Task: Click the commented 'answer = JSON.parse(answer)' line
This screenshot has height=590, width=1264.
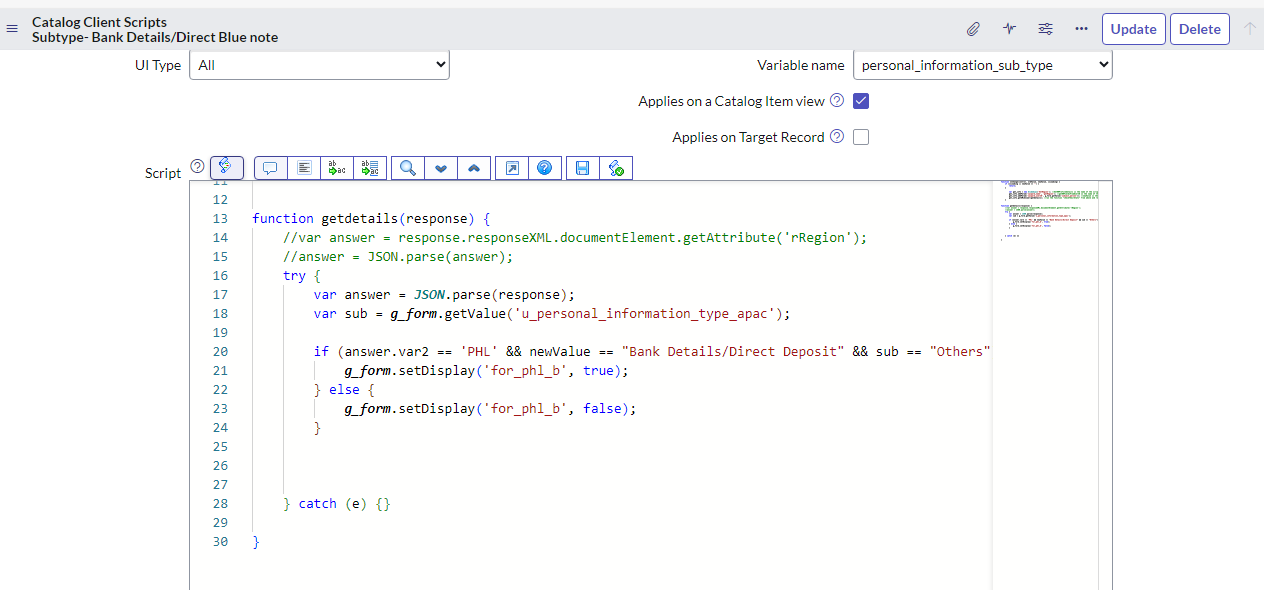Action: [398, 256]
